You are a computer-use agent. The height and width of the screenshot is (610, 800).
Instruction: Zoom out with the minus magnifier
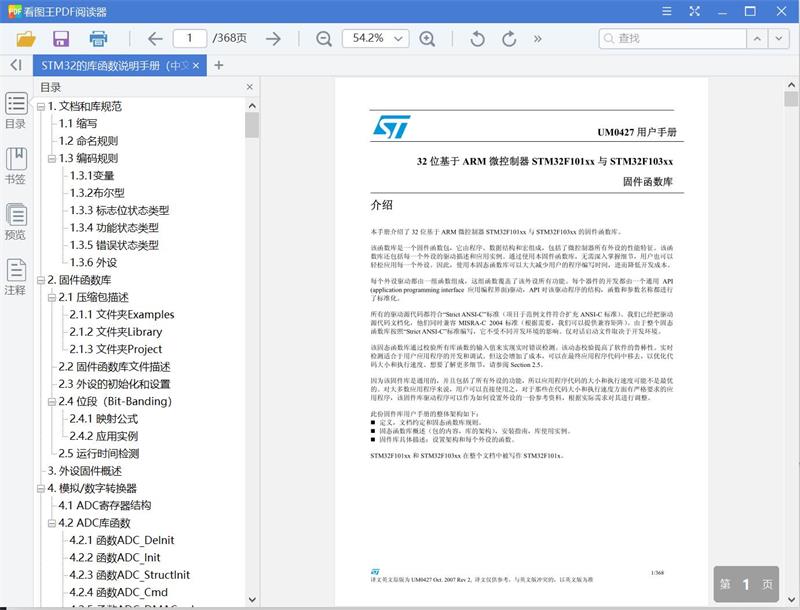(324, 39)
